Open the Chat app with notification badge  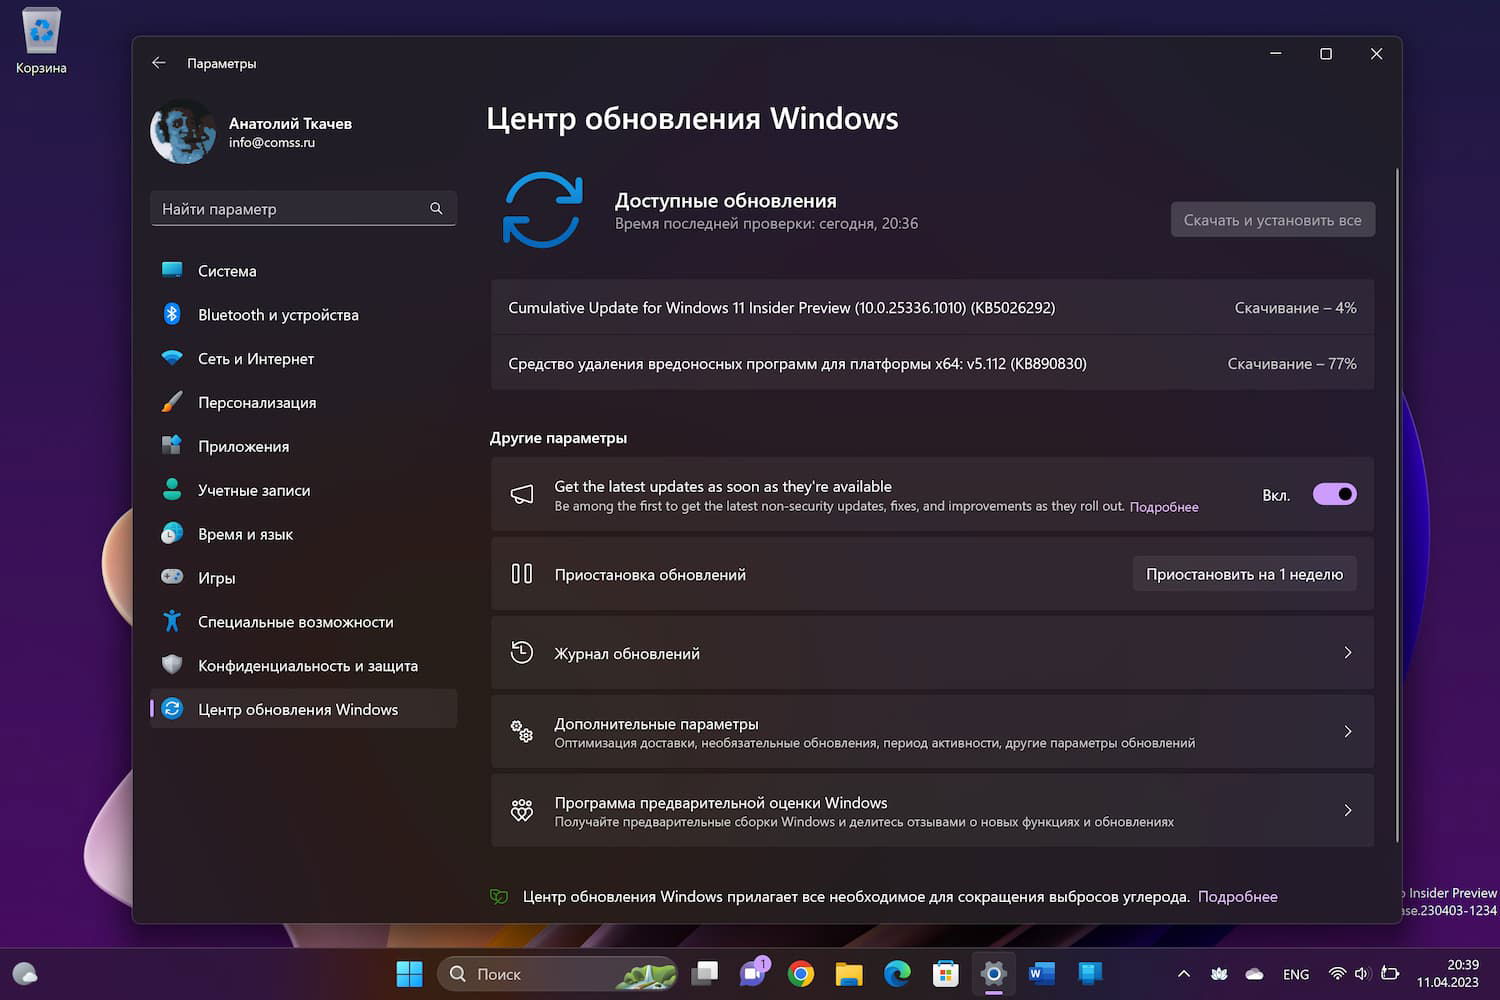coord(753,973)
